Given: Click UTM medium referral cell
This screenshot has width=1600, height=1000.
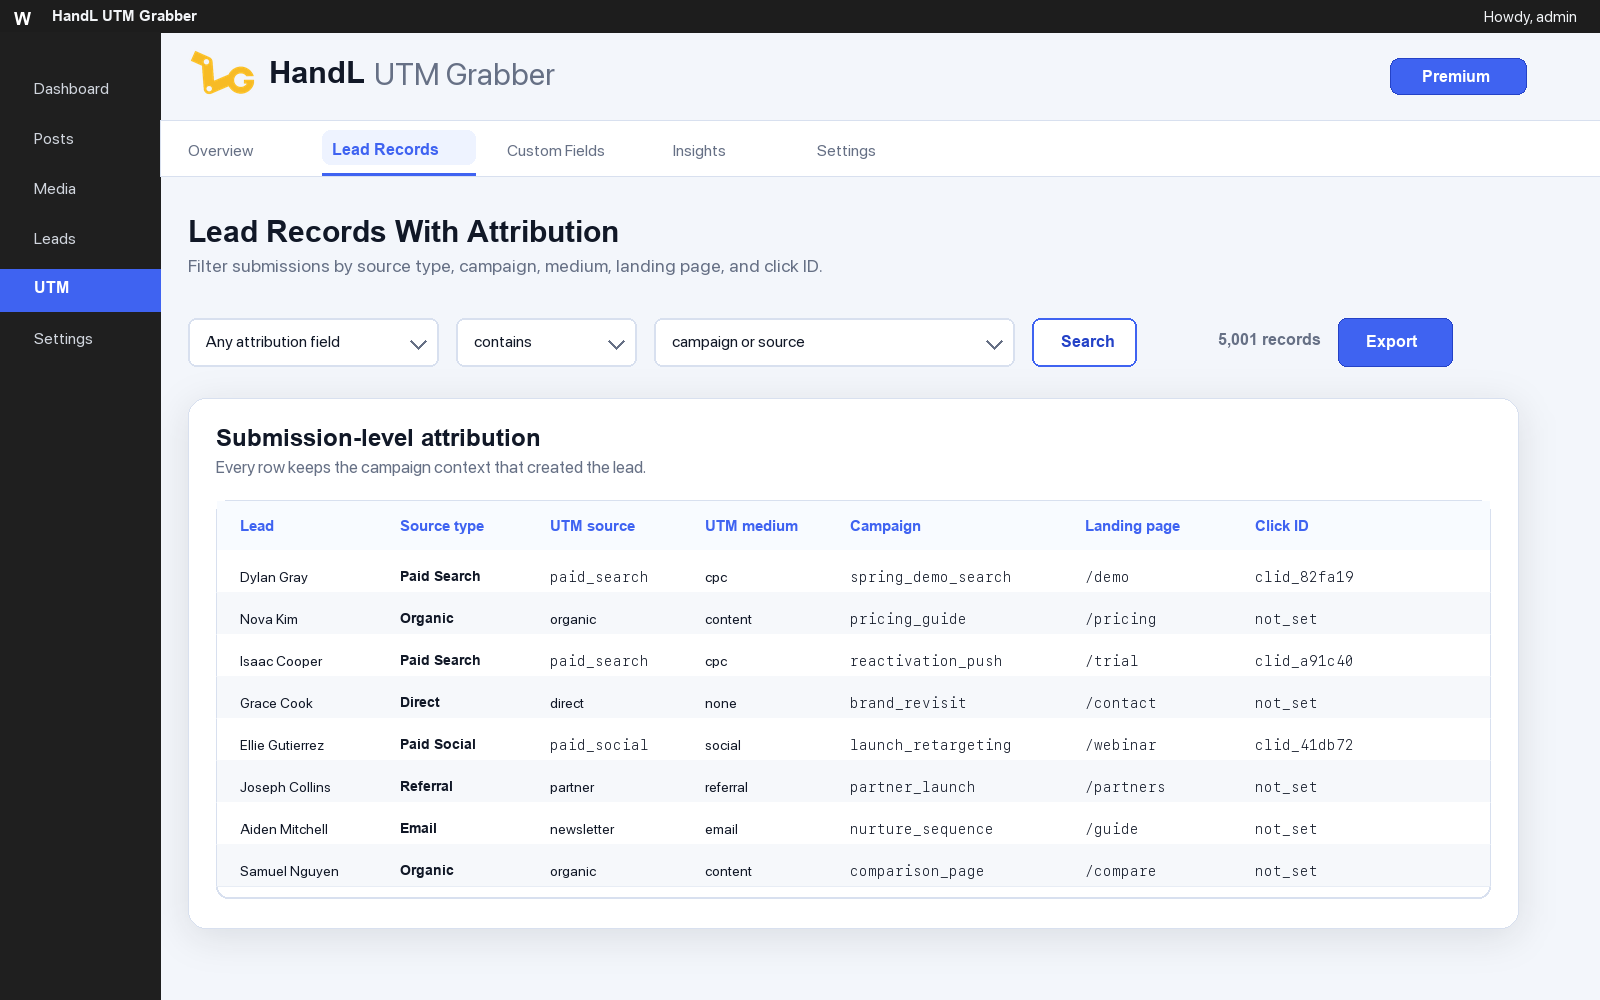Looking at the screenshot, I should 726,787.
